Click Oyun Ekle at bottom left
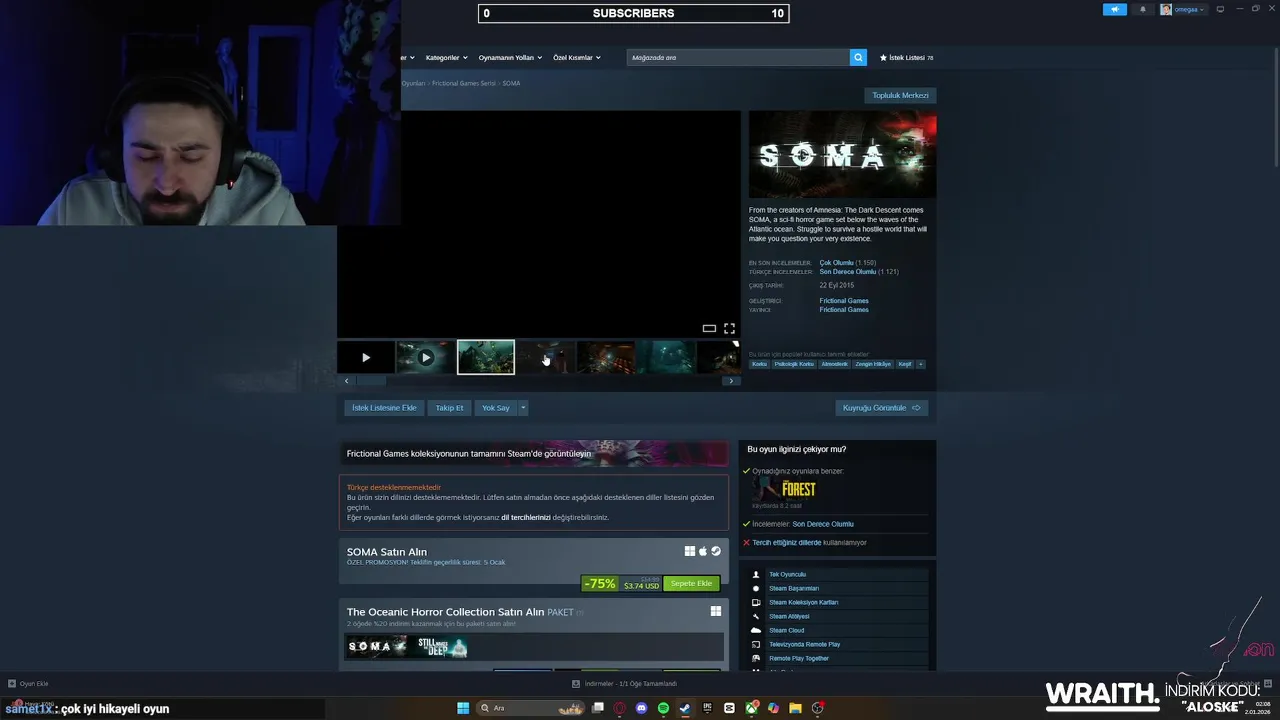Image resolution: width=1280 pixels, height=720 pixels. 29,684
